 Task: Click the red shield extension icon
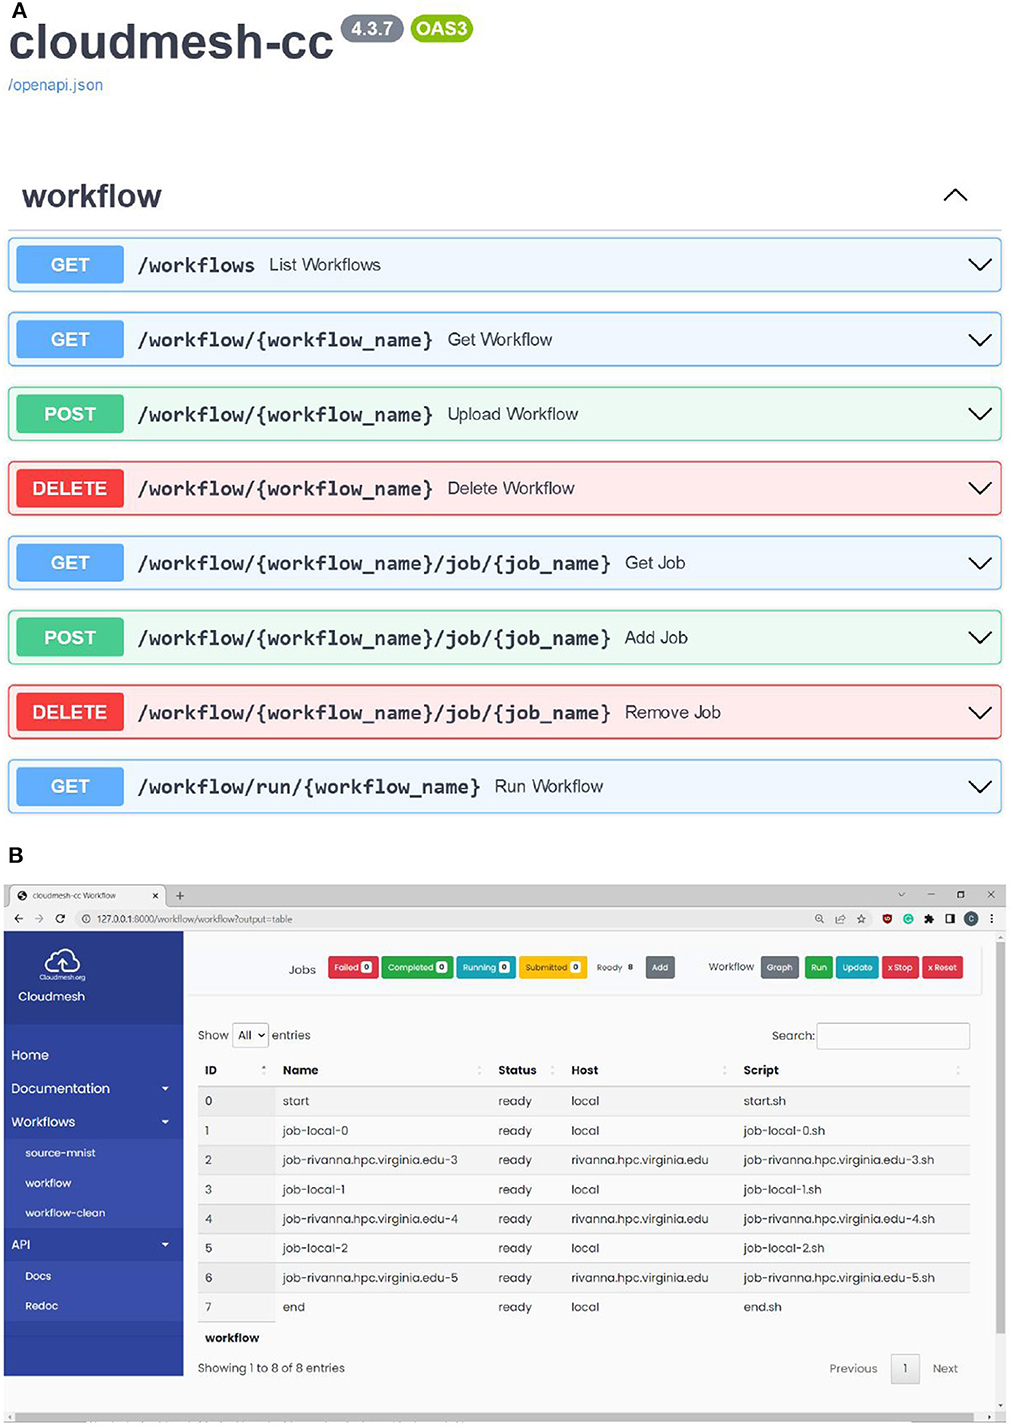(x=887, y=919)
